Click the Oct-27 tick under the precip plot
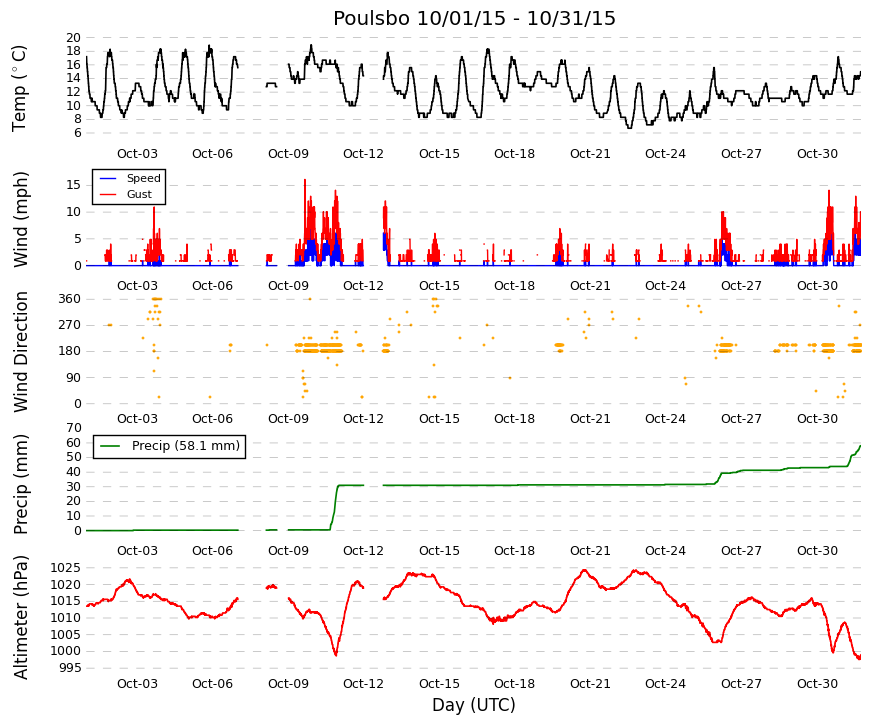This screenshot has height=725, width=871. point(742,551)
